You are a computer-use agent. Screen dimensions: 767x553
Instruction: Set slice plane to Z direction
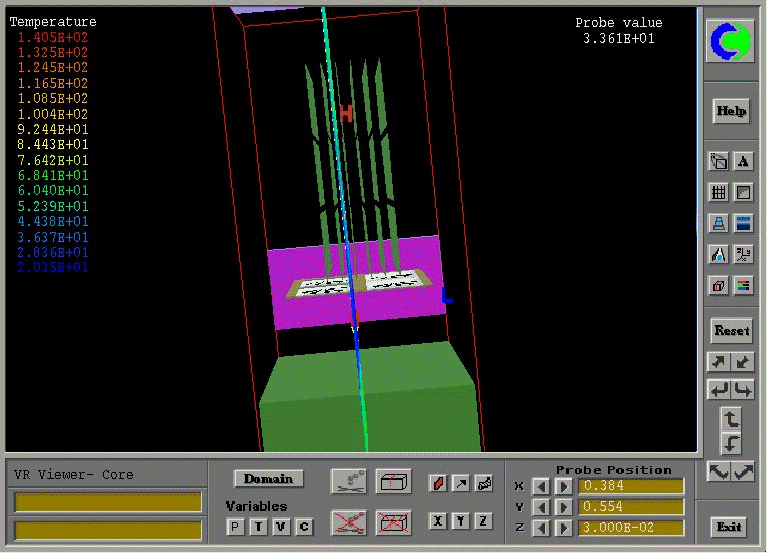(483, 521)
